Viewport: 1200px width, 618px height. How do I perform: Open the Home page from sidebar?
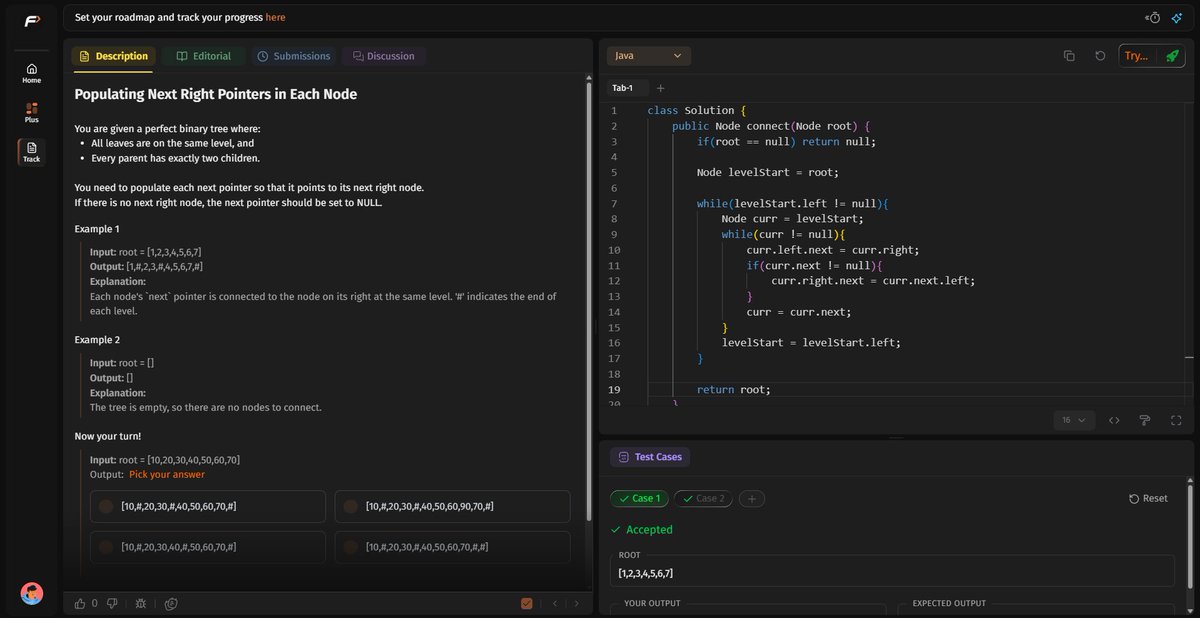(x=31, y=73)
